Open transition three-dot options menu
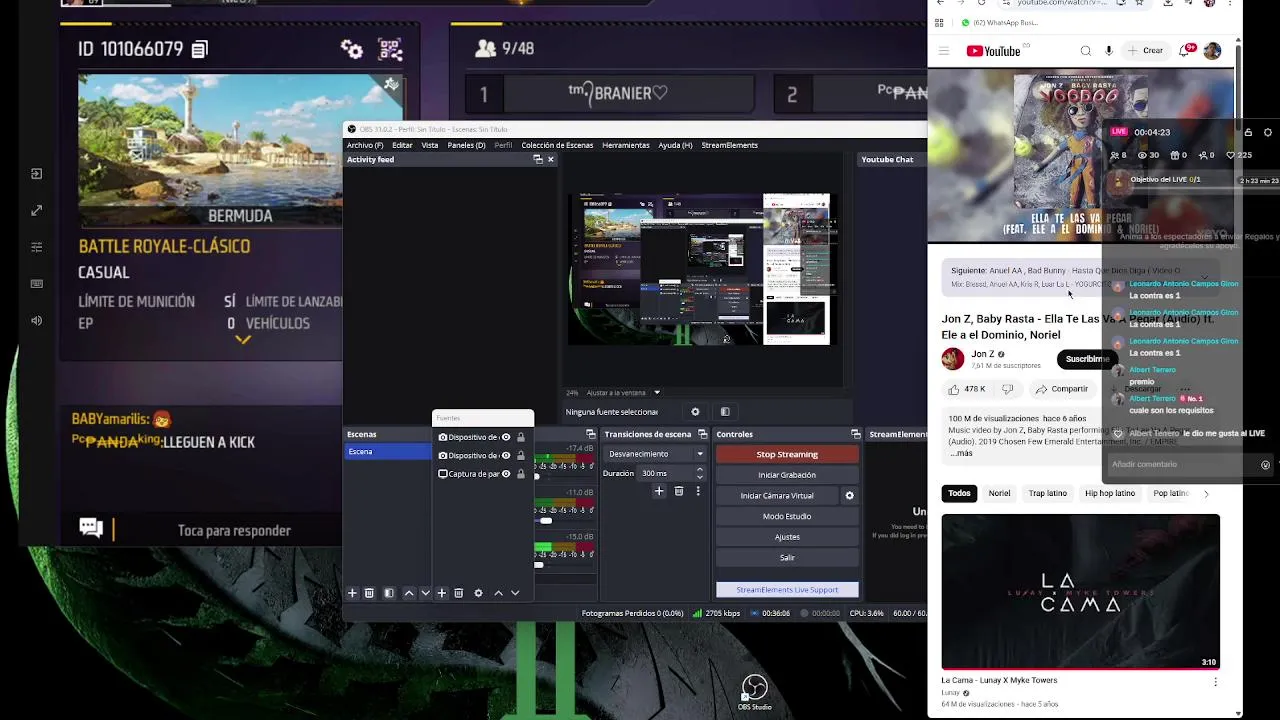 pyautogui.click(x=698, y=491)
